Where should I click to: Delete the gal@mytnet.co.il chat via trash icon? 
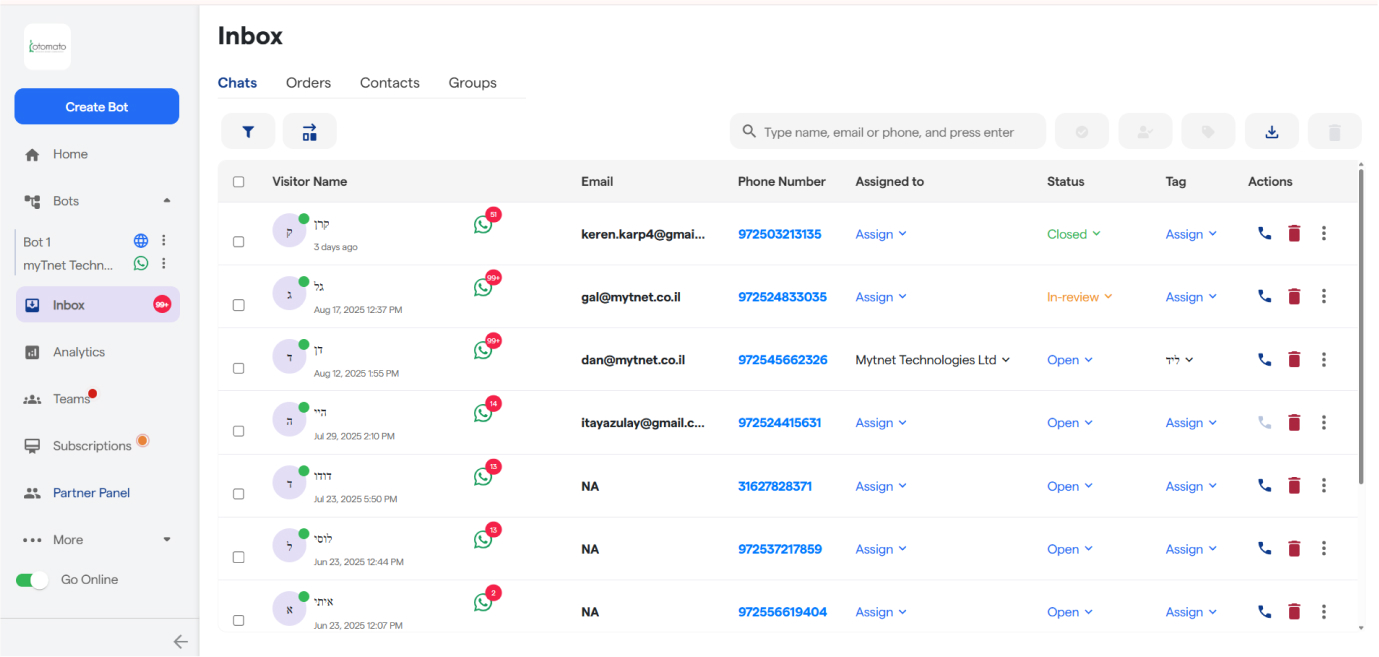(x=1294, y=296)
